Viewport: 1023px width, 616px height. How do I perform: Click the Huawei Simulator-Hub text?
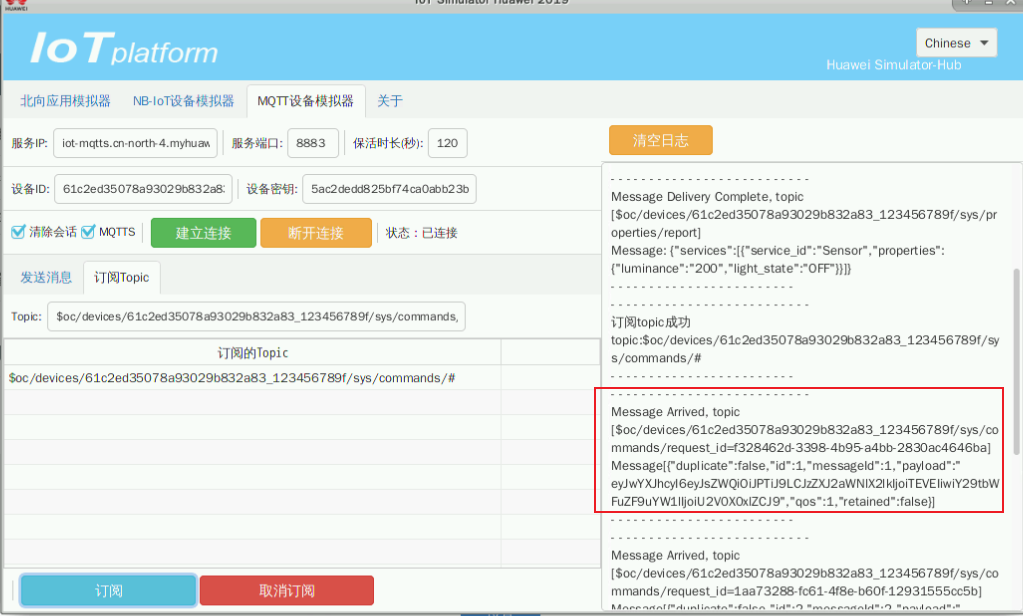click(x=894, y=65)
